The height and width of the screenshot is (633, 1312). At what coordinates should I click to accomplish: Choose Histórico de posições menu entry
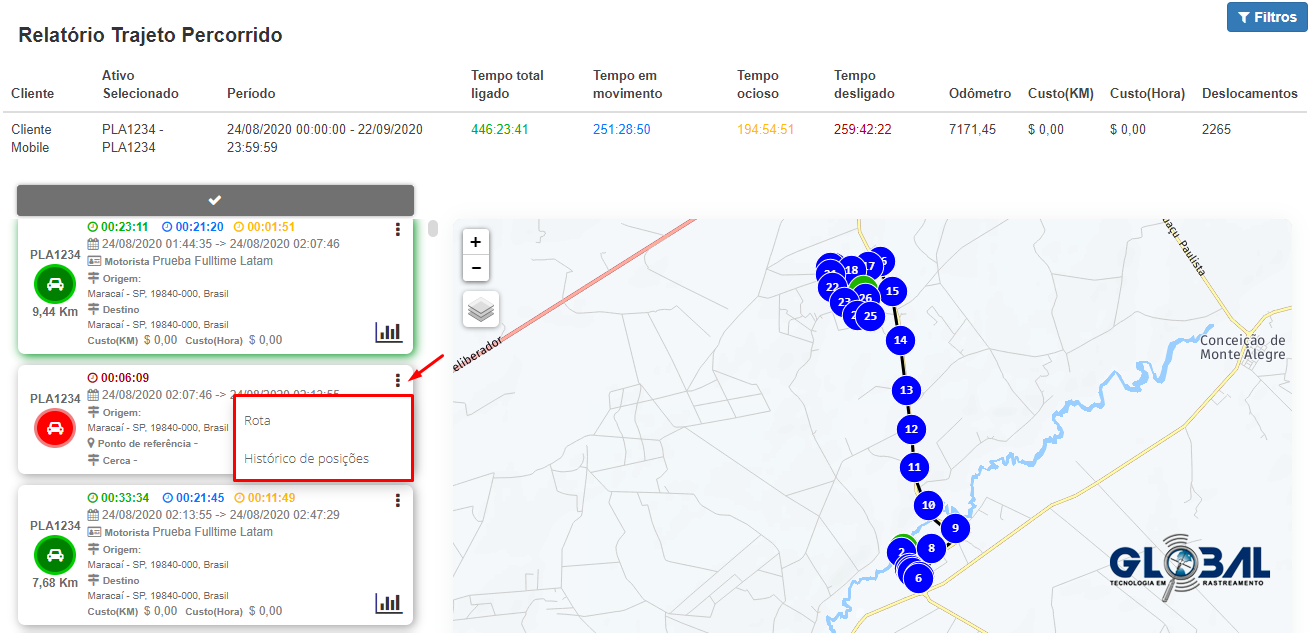point(306,459)
